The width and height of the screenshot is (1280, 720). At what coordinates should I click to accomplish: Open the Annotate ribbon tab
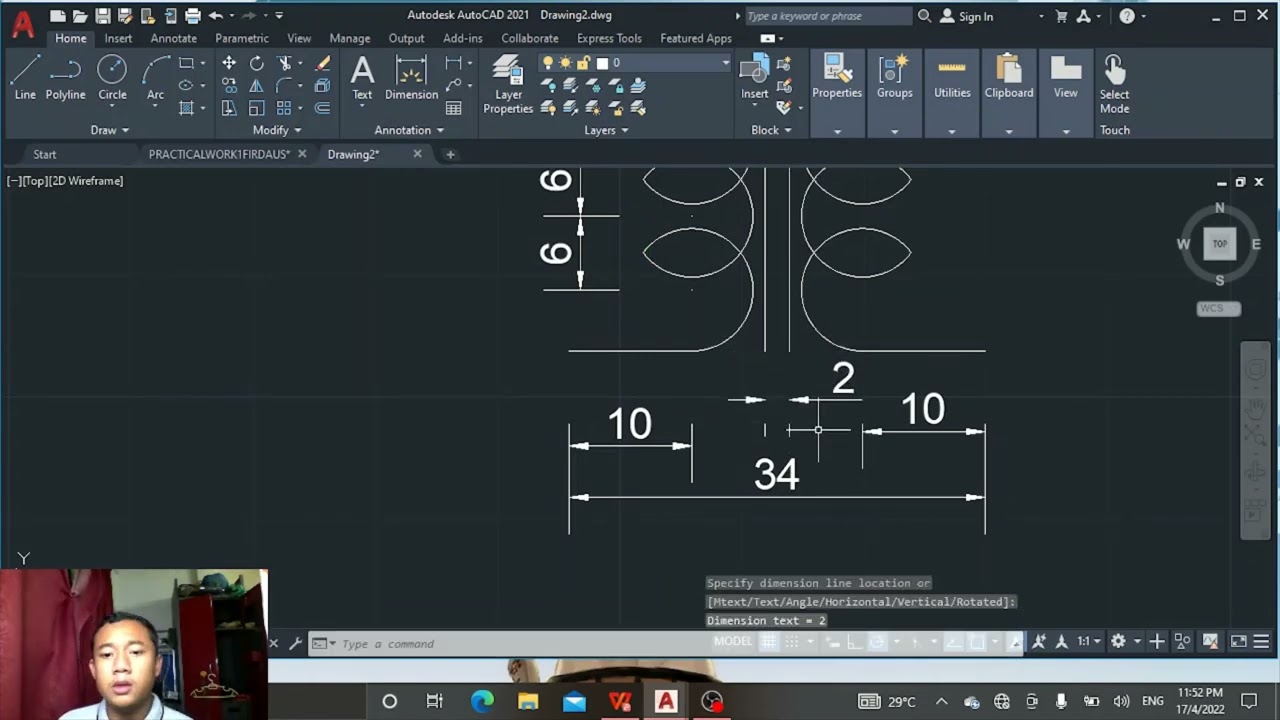pos(174,38)
